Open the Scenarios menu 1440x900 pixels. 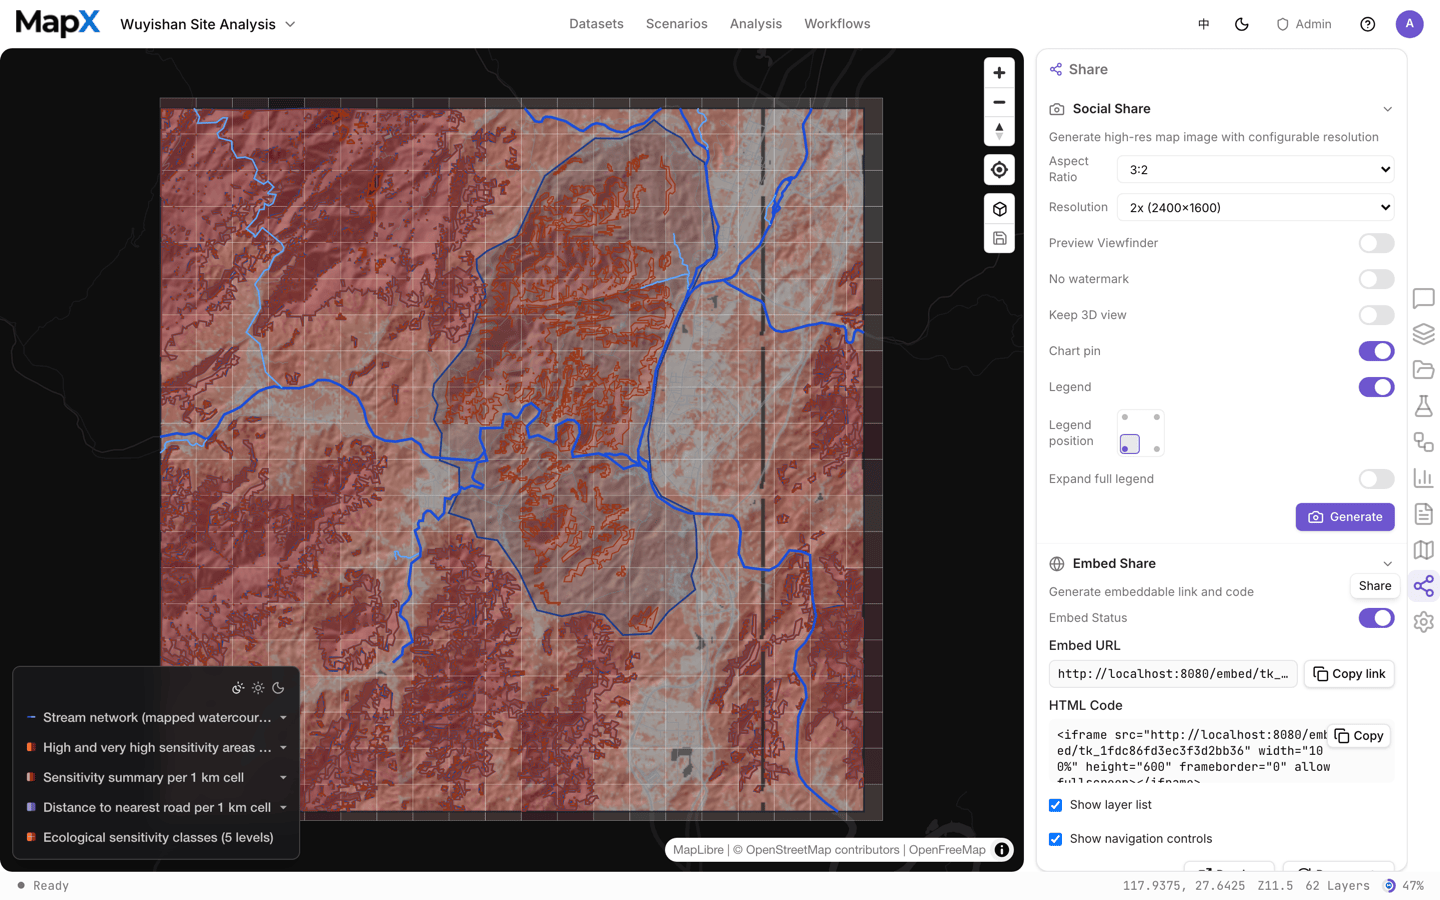[x=676, y=24]
